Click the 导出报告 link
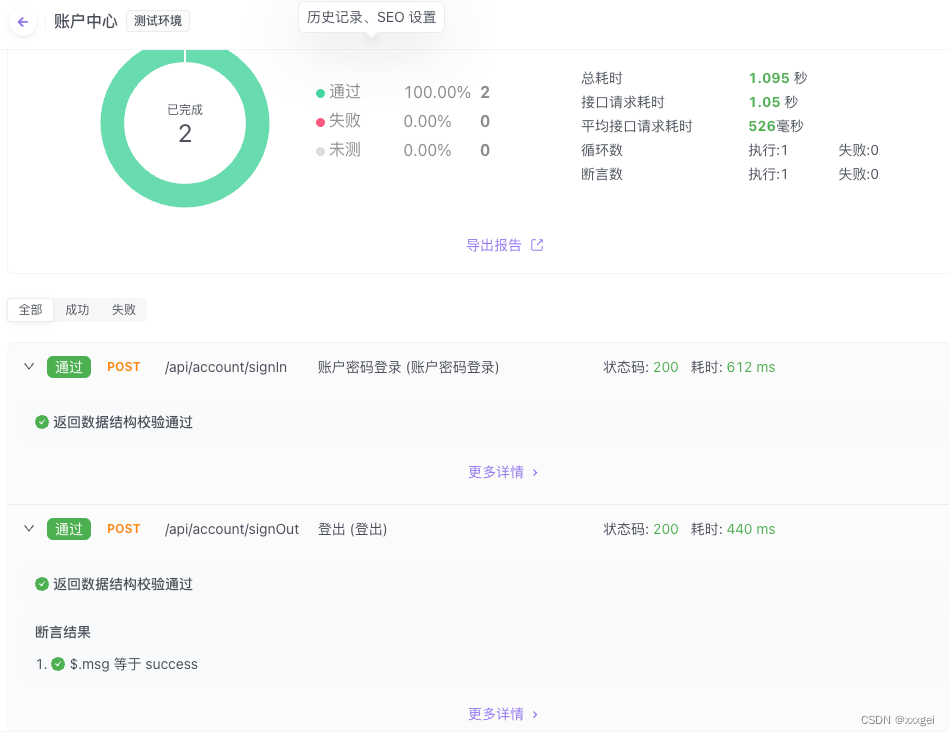 click(494, 245)
